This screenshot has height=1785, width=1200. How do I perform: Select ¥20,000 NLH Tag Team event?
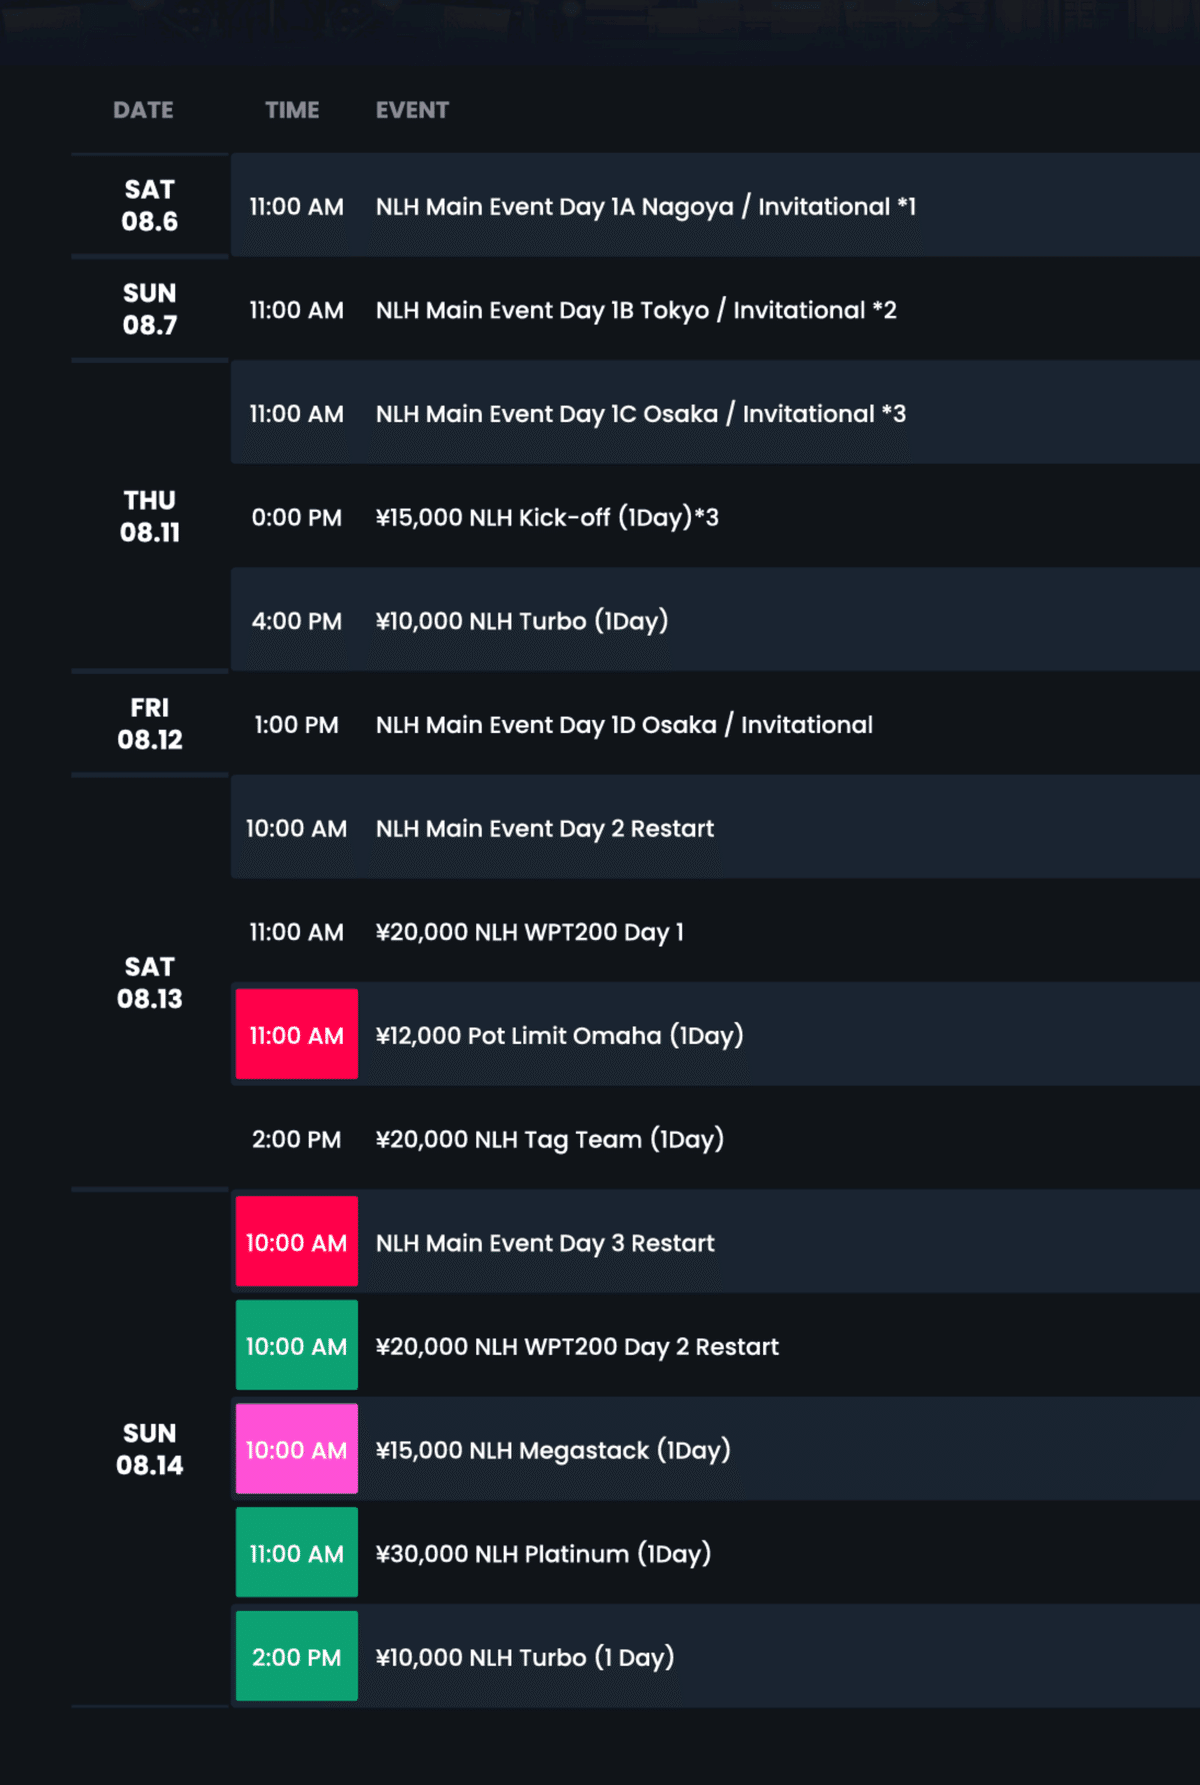click(549, 1139)
